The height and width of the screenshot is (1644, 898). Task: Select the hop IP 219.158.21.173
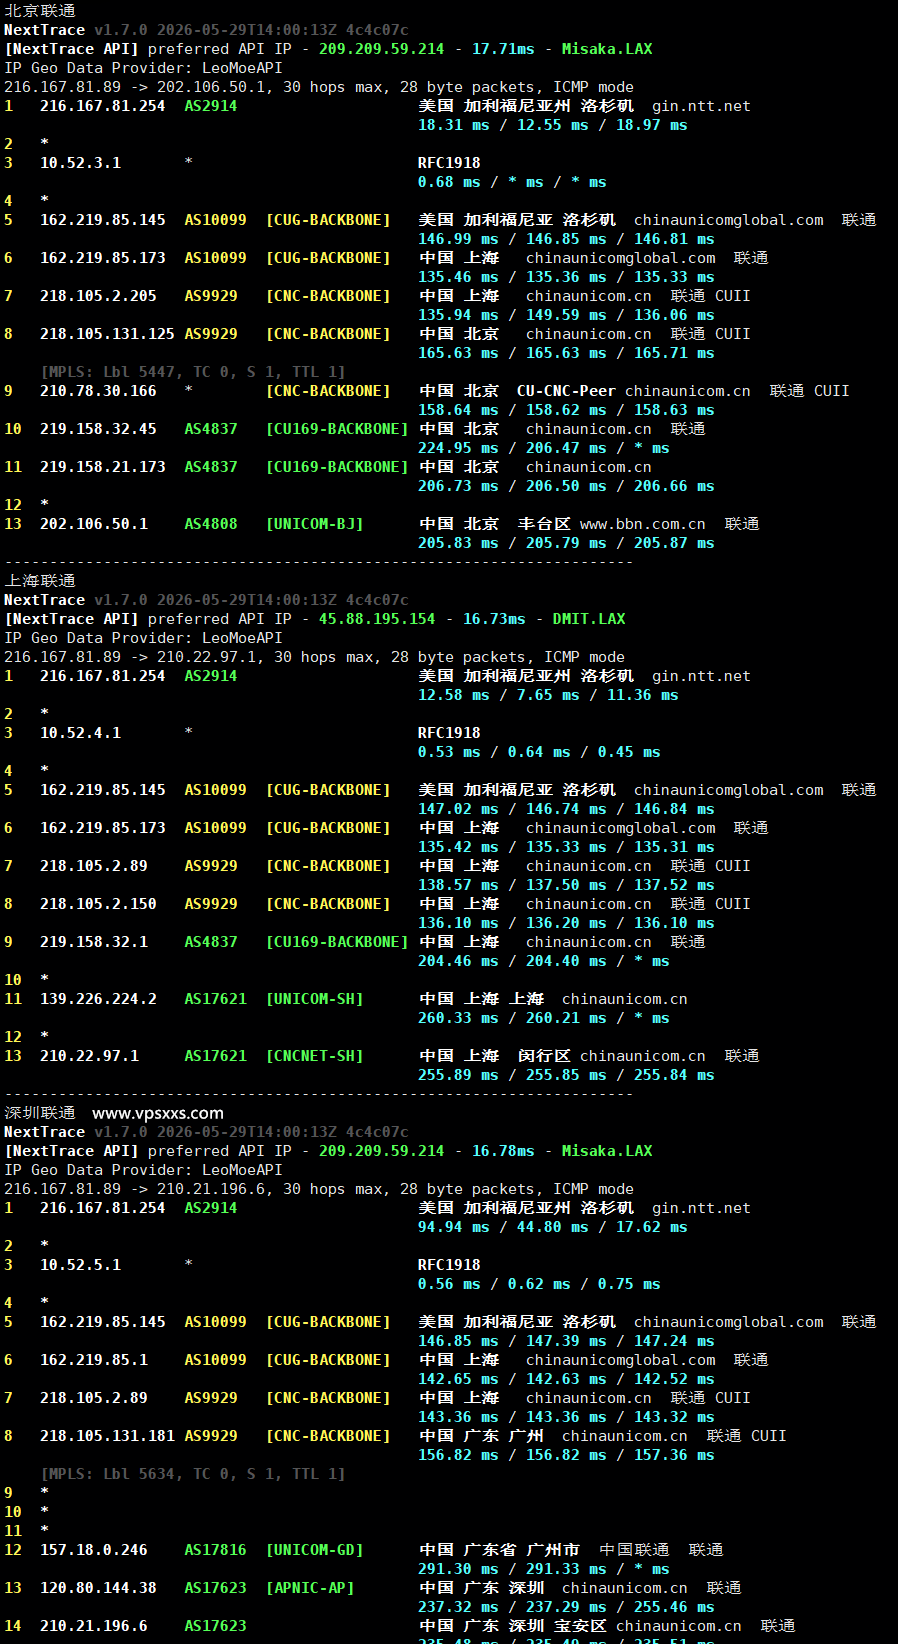[x=103, y=467]
